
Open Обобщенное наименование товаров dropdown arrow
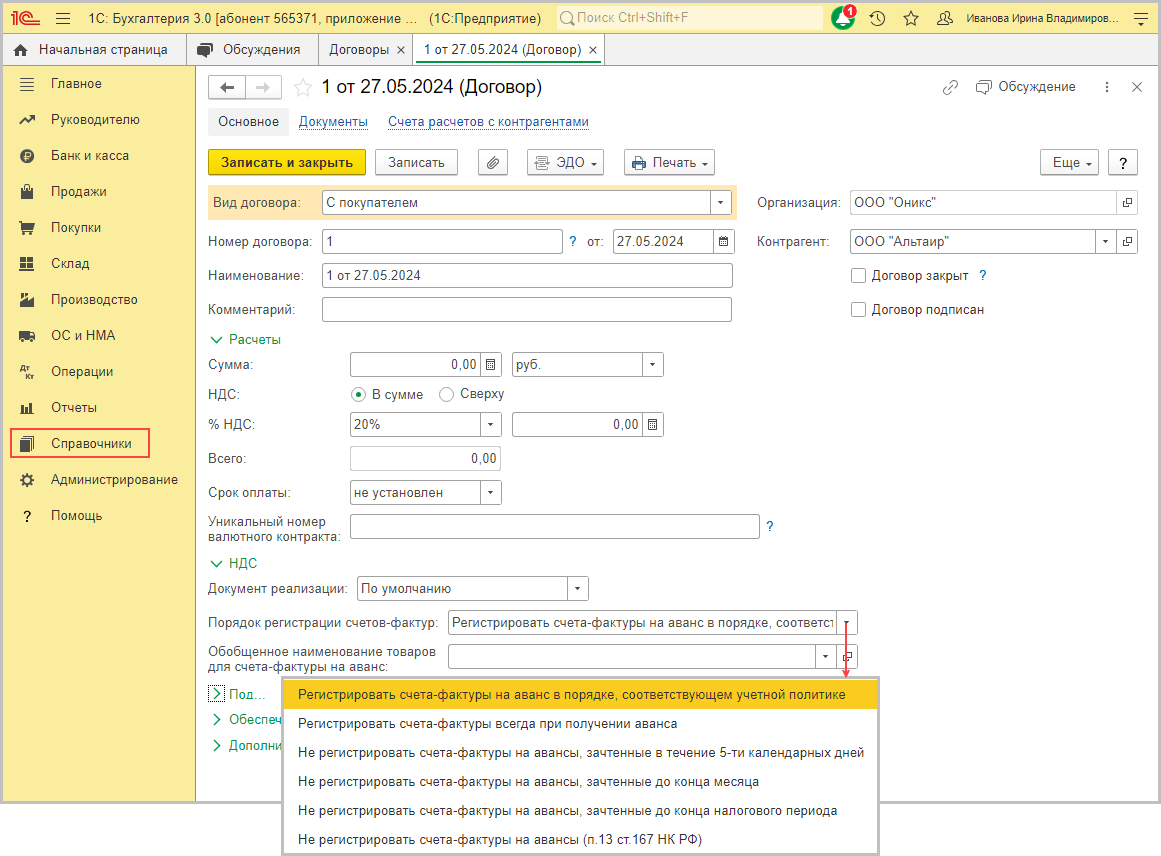826,656
